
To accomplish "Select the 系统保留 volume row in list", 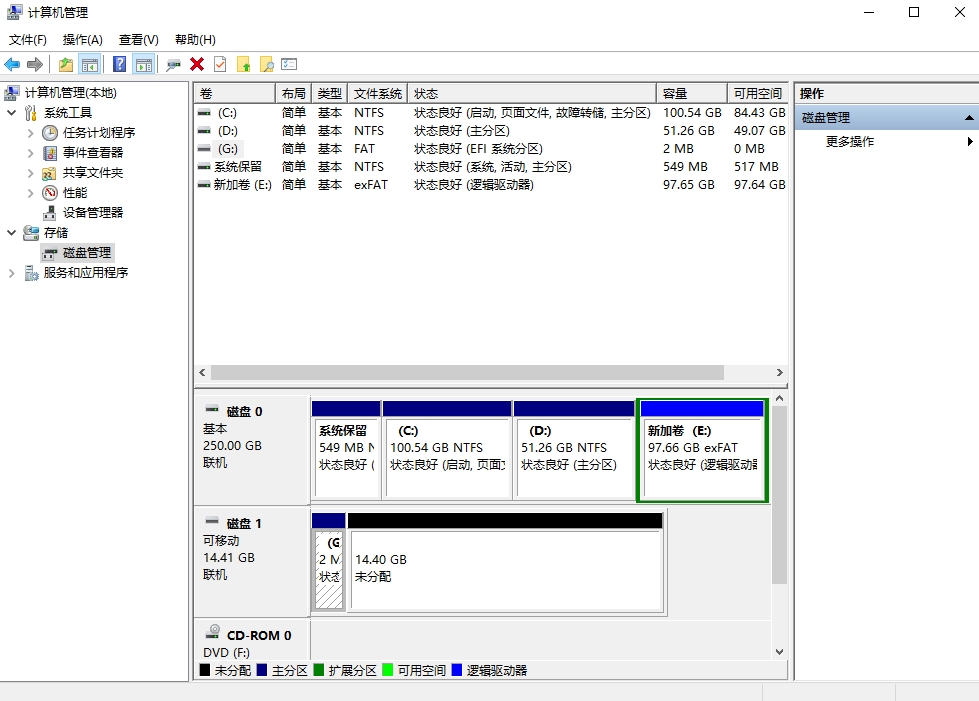I will click(x=491, y=167).
